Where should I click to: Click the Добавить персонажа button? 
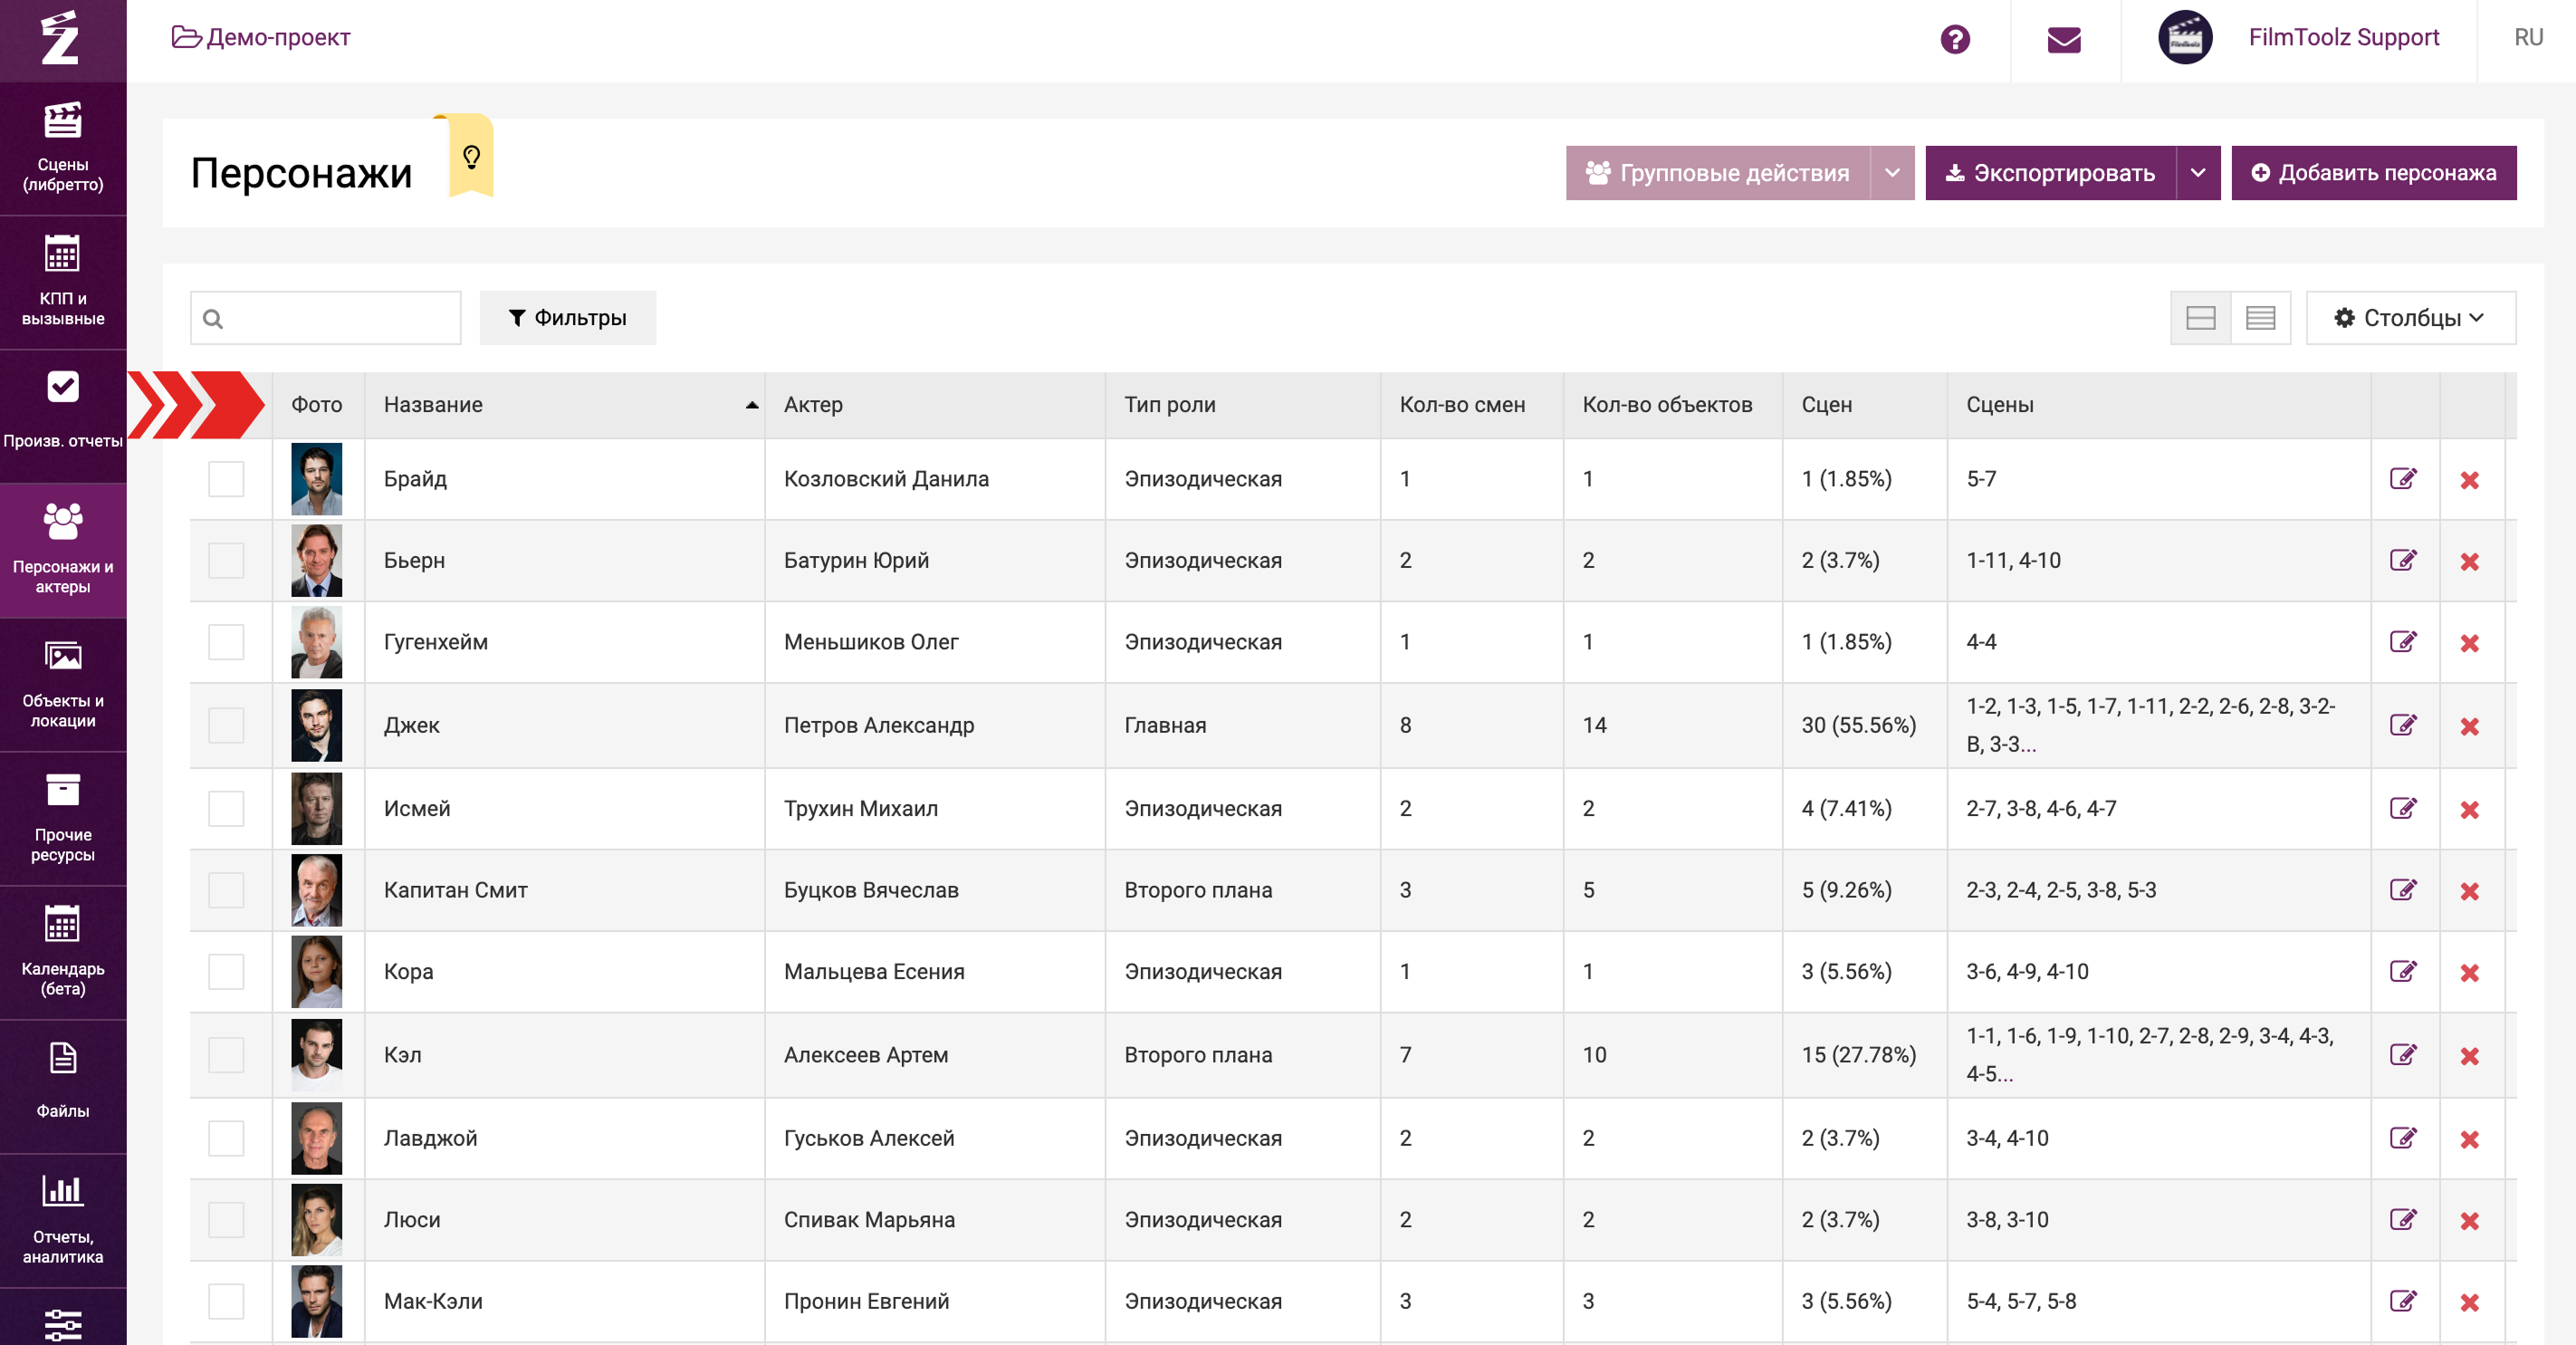click(2372, 173)
